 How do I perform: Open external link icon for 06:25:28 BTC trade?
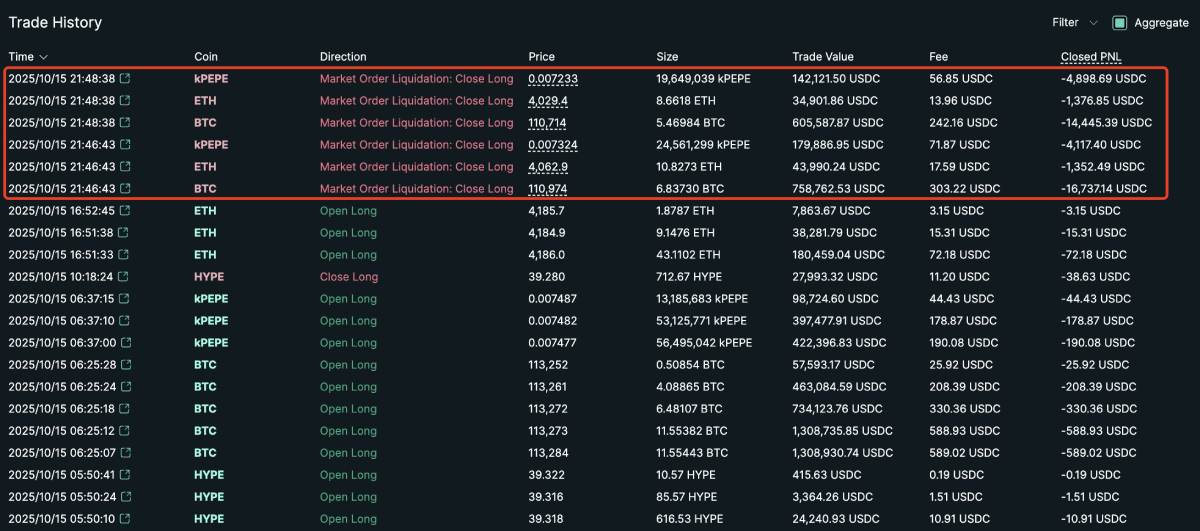coord(125,365)
